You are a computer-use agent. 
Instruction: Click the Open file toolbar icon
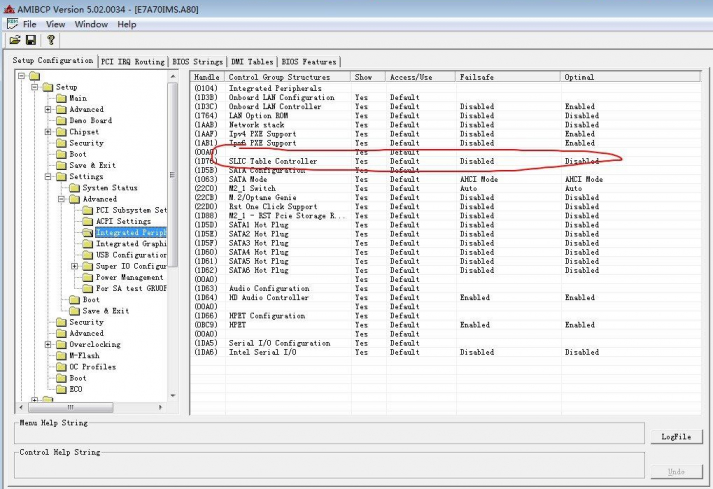click(x=15, y=40)
